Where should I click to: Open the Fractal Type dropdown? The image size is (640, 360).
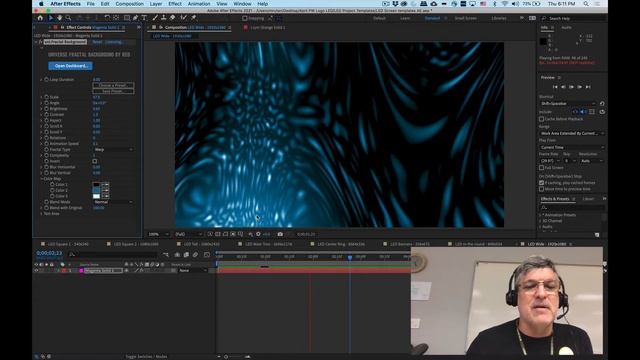coord(113,150)
